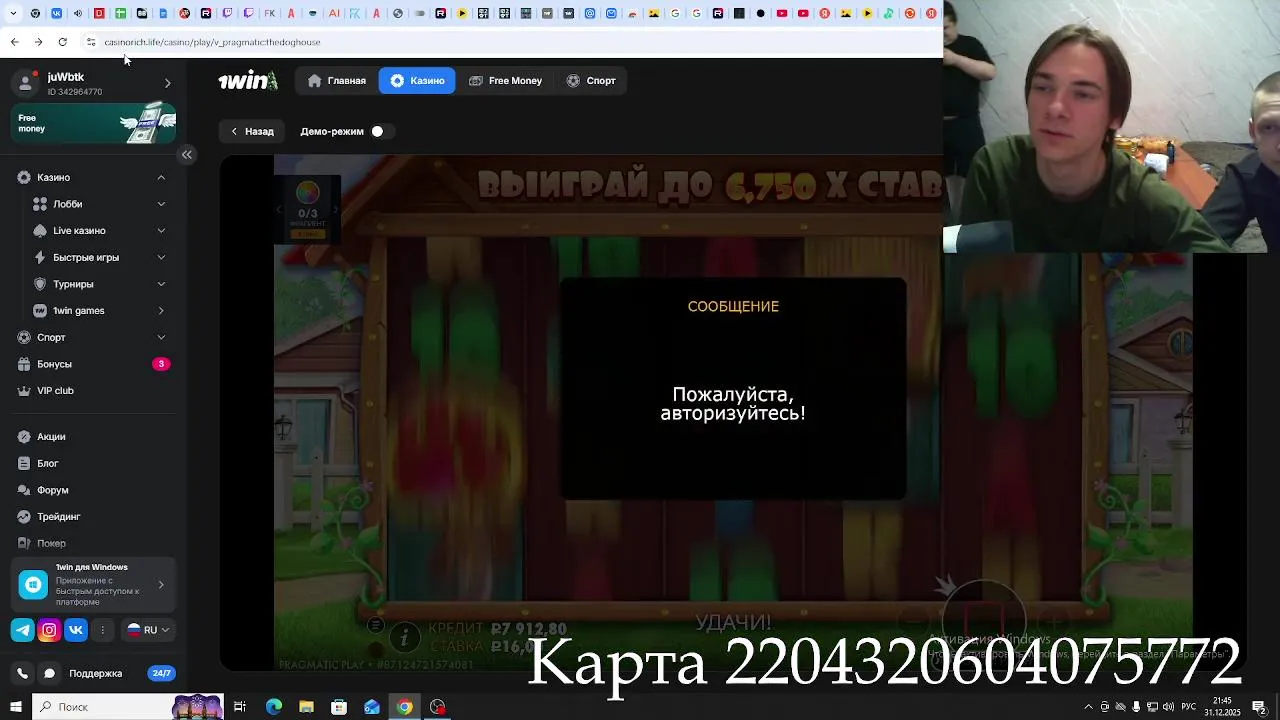Screen dimensions: 1280x720
Task: Open the Трейдинг link
Action: coord(59,517)
